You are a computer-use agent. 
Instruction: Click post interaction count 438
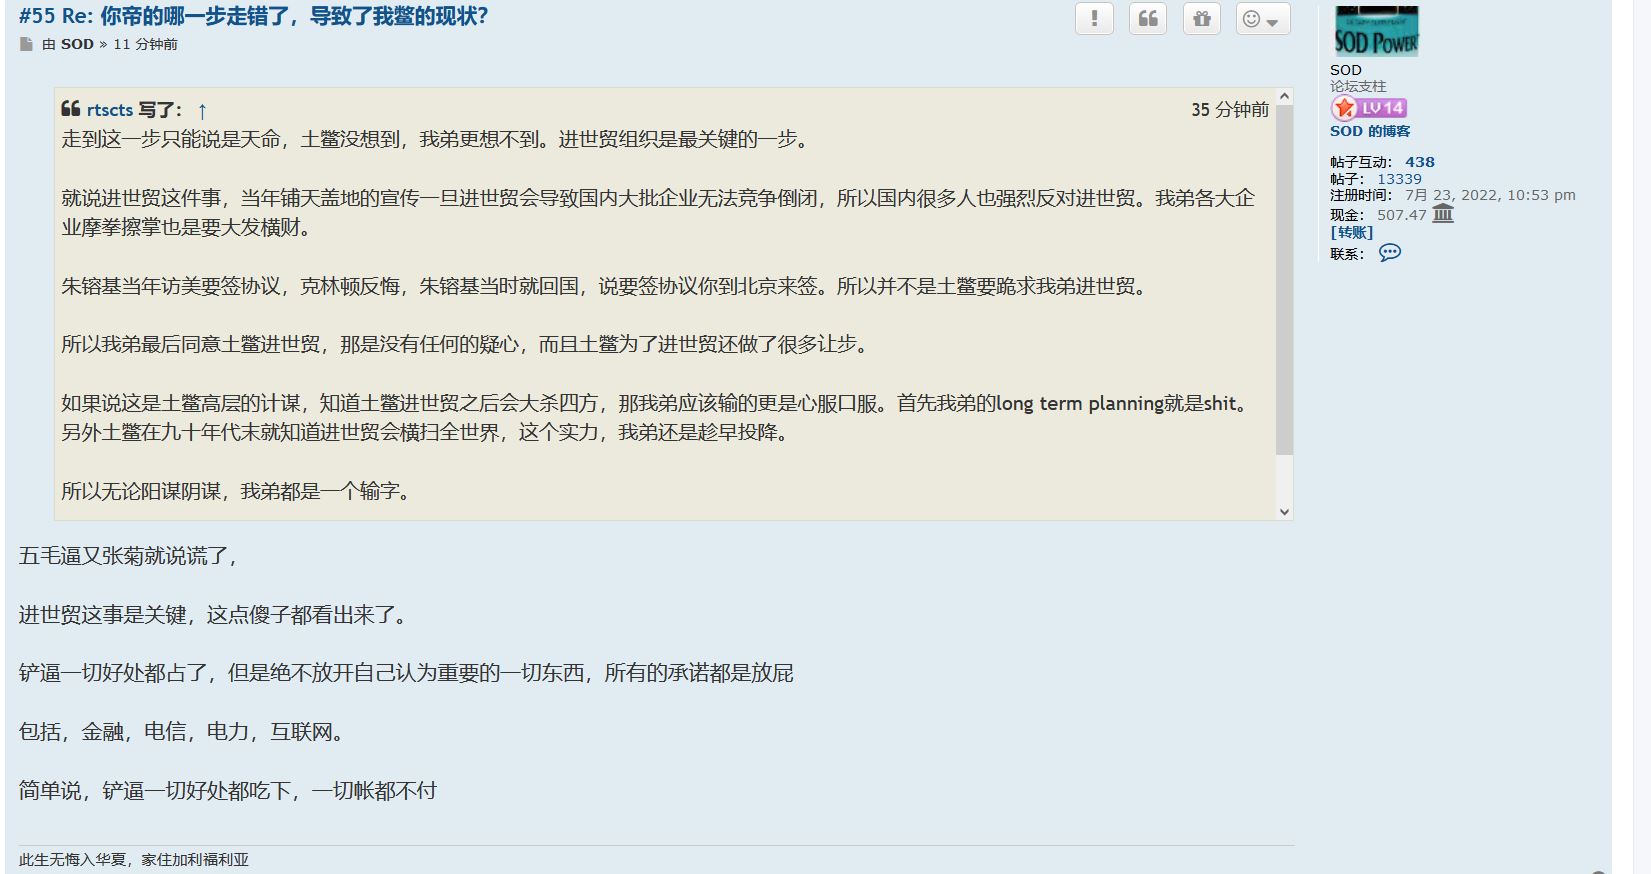click(1420, 162)
